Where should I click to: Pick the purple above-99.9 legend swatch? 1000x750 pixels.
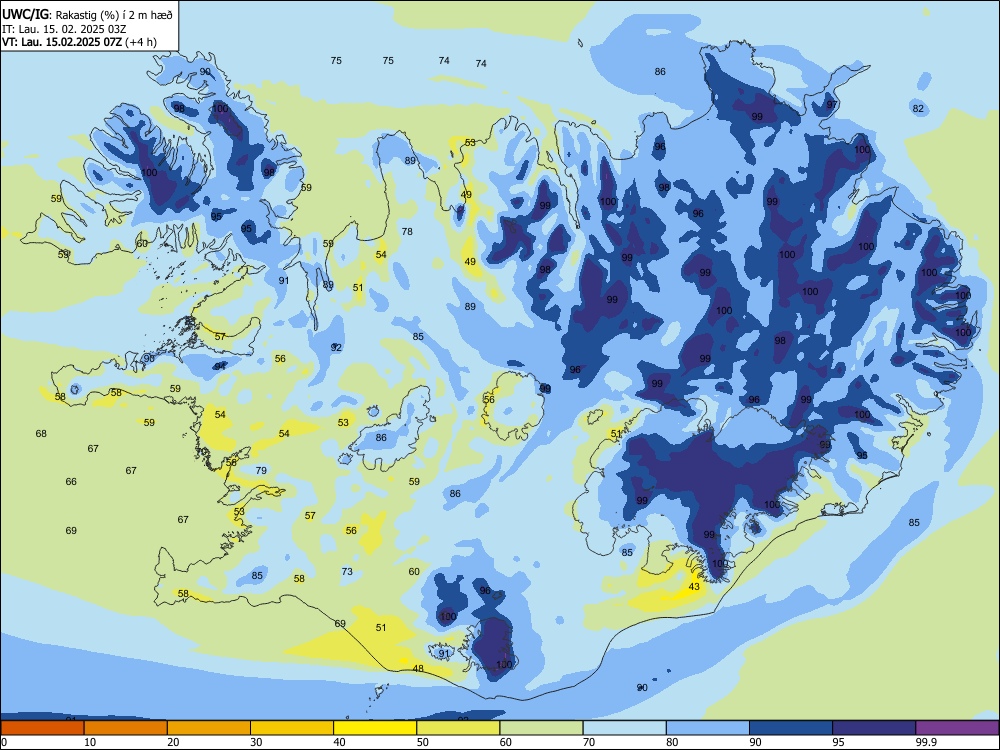(x=957, y=728)
